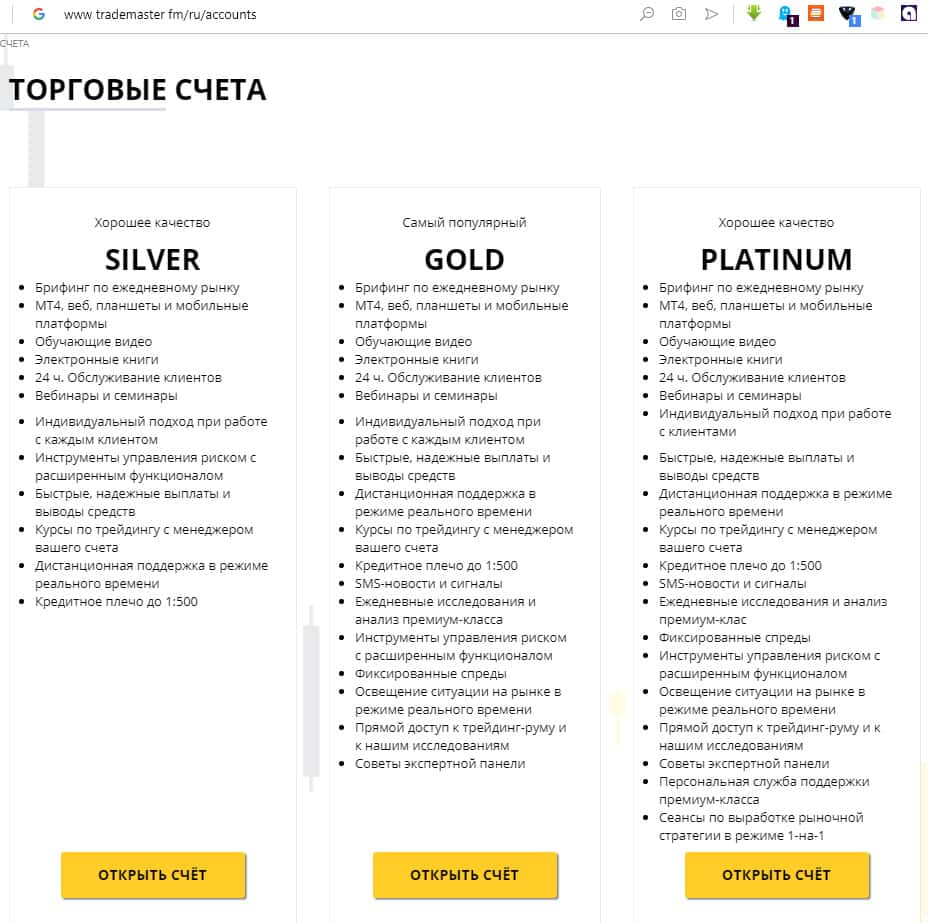Click the PLATINUM account heading
Screen dimensions: 928x923
[776, 260]
